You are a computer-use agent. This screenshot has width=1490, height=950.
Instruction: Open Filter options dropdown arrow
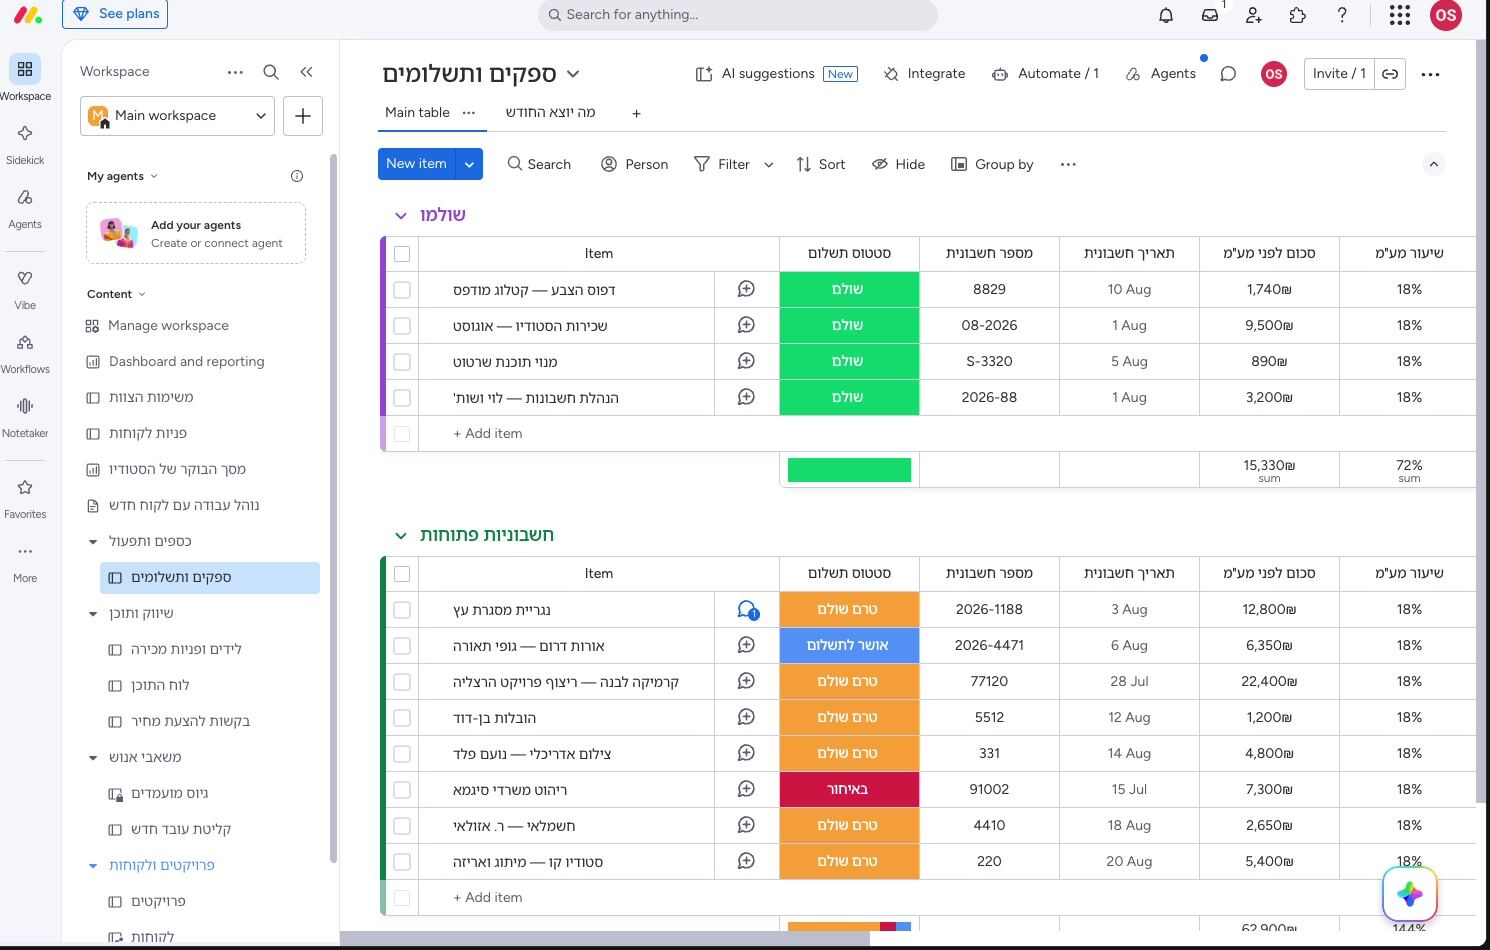(x=769, y=165)
